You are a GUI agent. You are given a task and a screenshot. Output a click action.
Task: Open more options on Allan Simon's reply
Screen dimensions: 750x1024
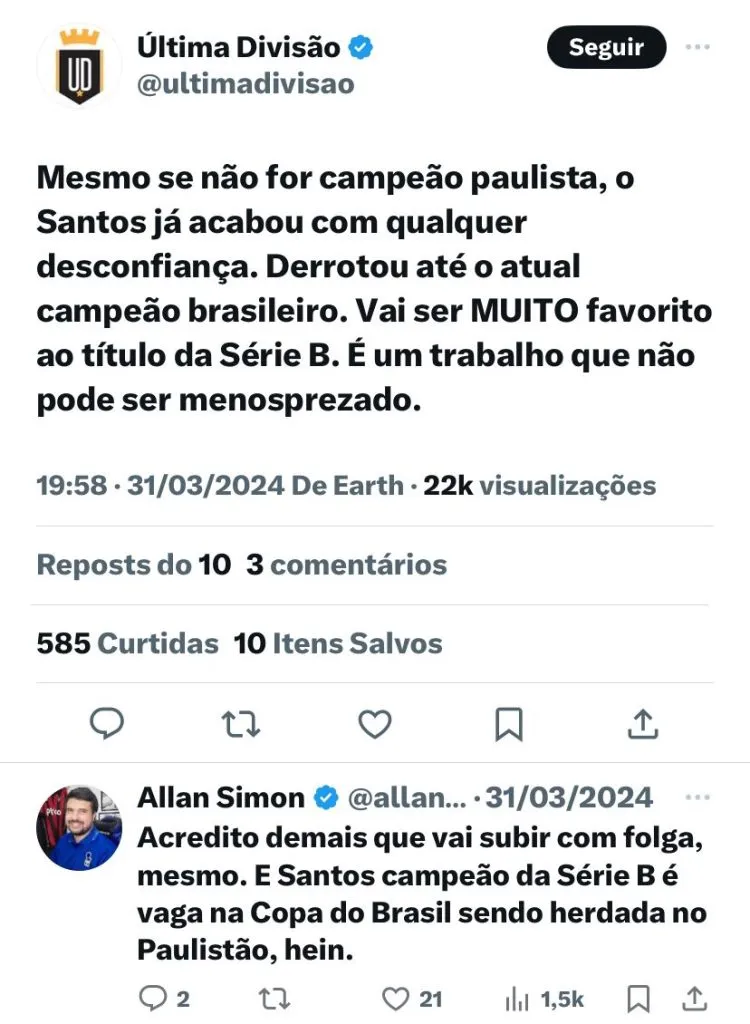[x=697, y=797]
